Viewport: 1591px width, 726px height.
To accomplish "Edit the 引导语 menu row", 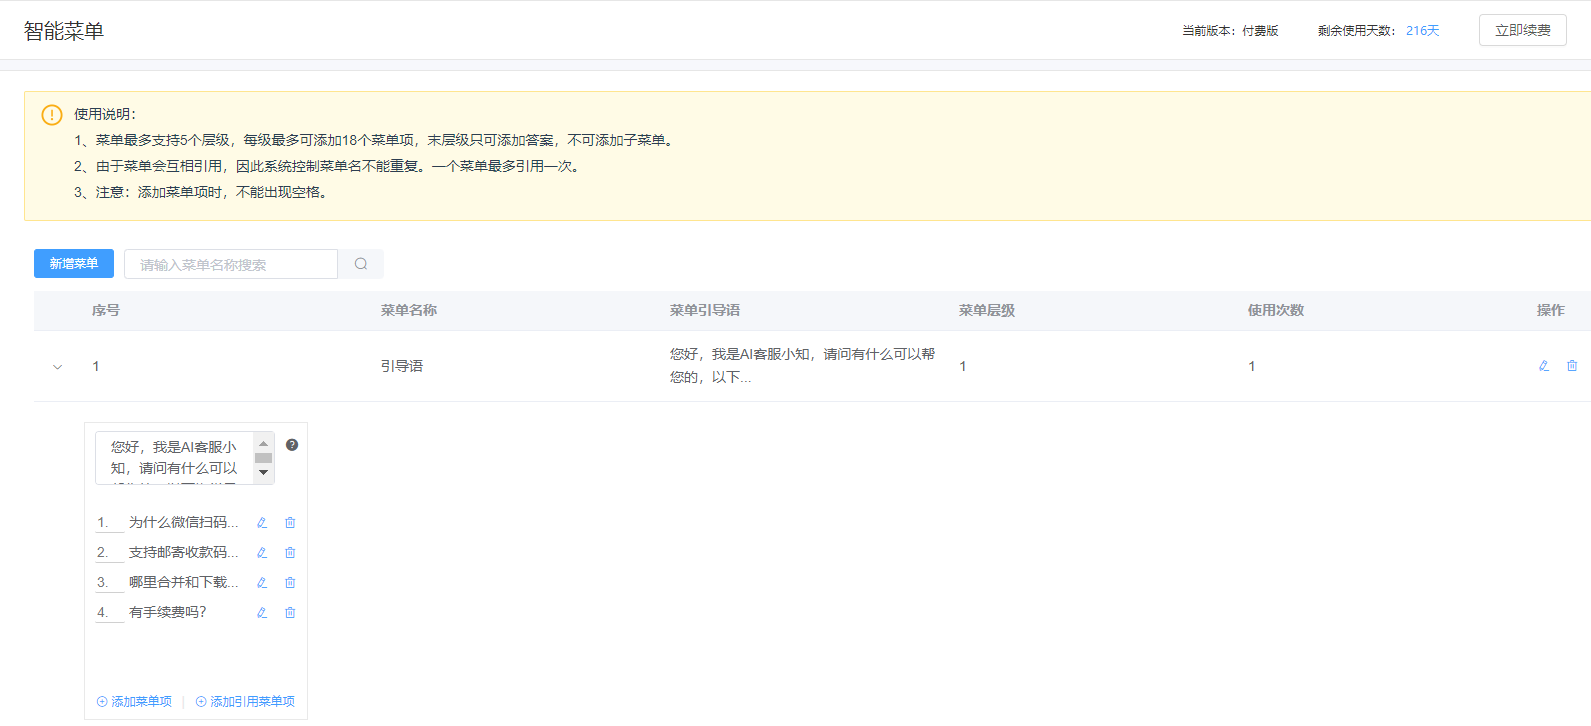I will point(1544,366).
